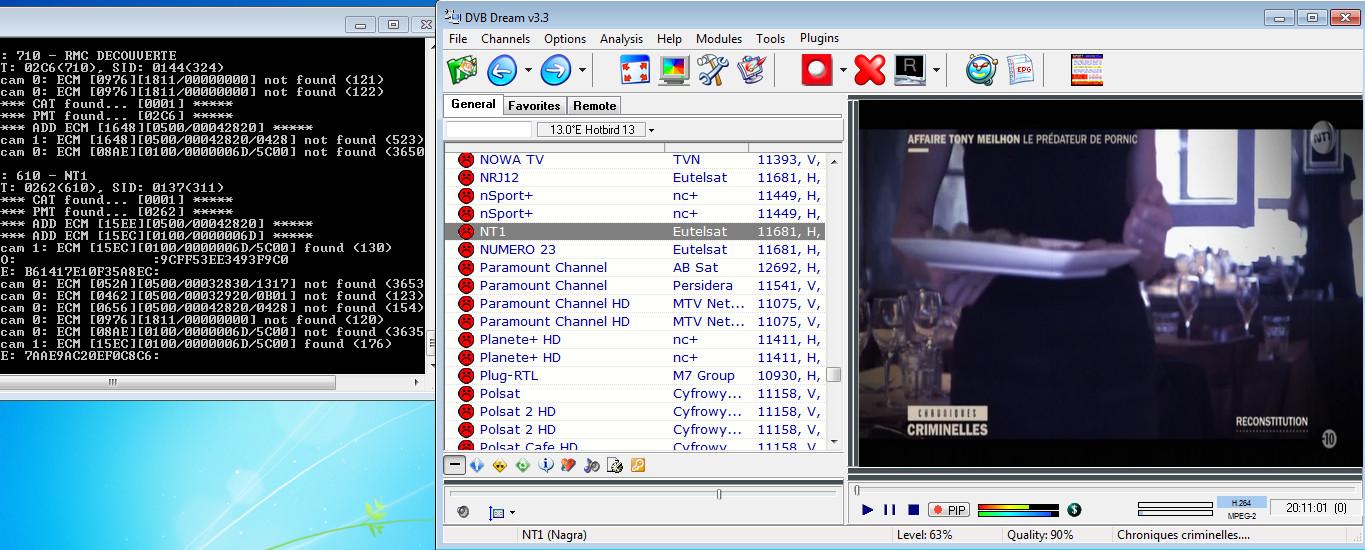Open the Help menu
The image size is (1365, 550).
pyautogui.click(x=669, y=39)
